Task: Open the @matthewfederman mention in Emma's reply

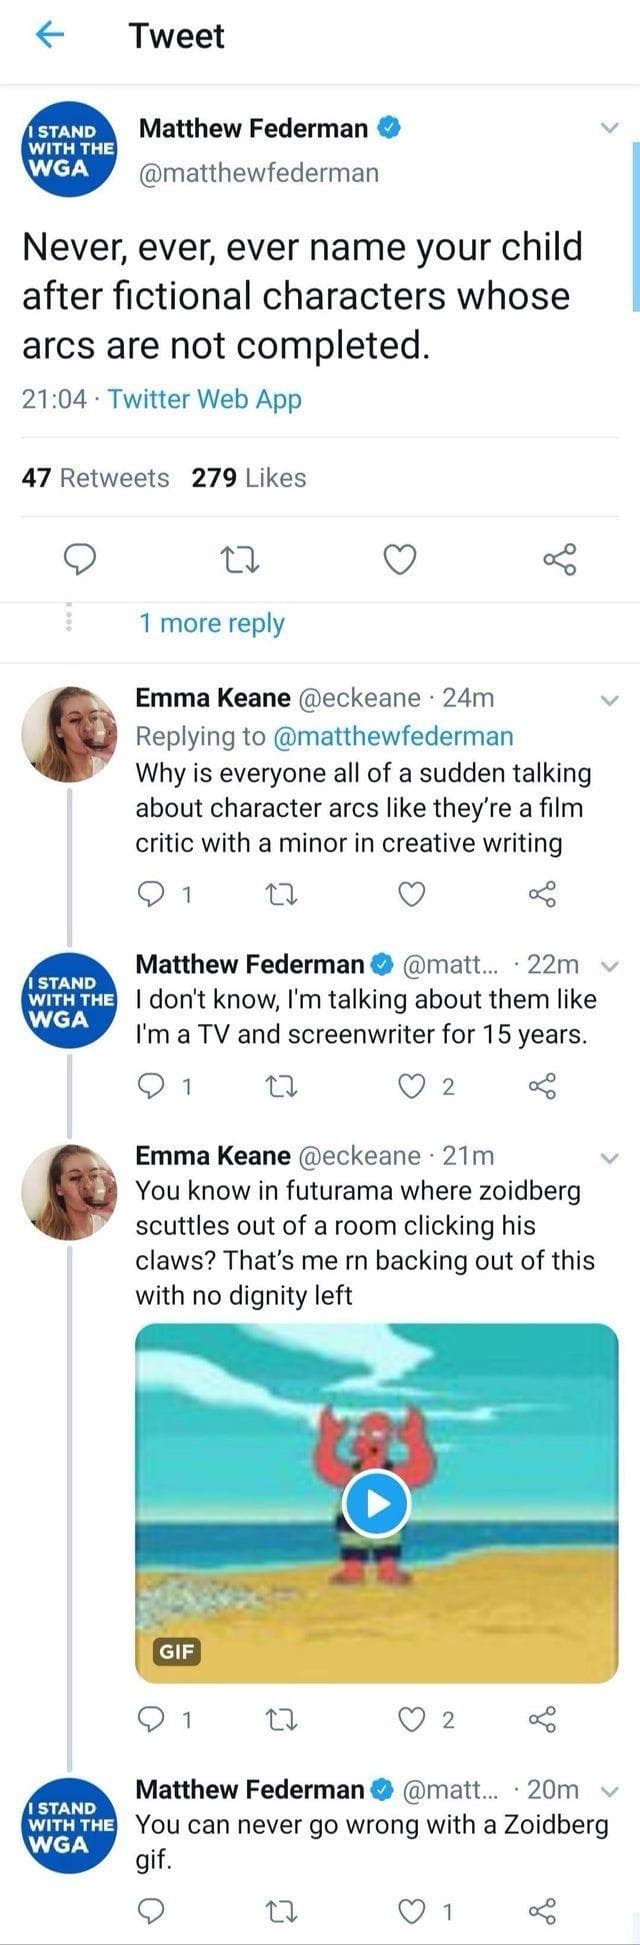Action: 392,736
